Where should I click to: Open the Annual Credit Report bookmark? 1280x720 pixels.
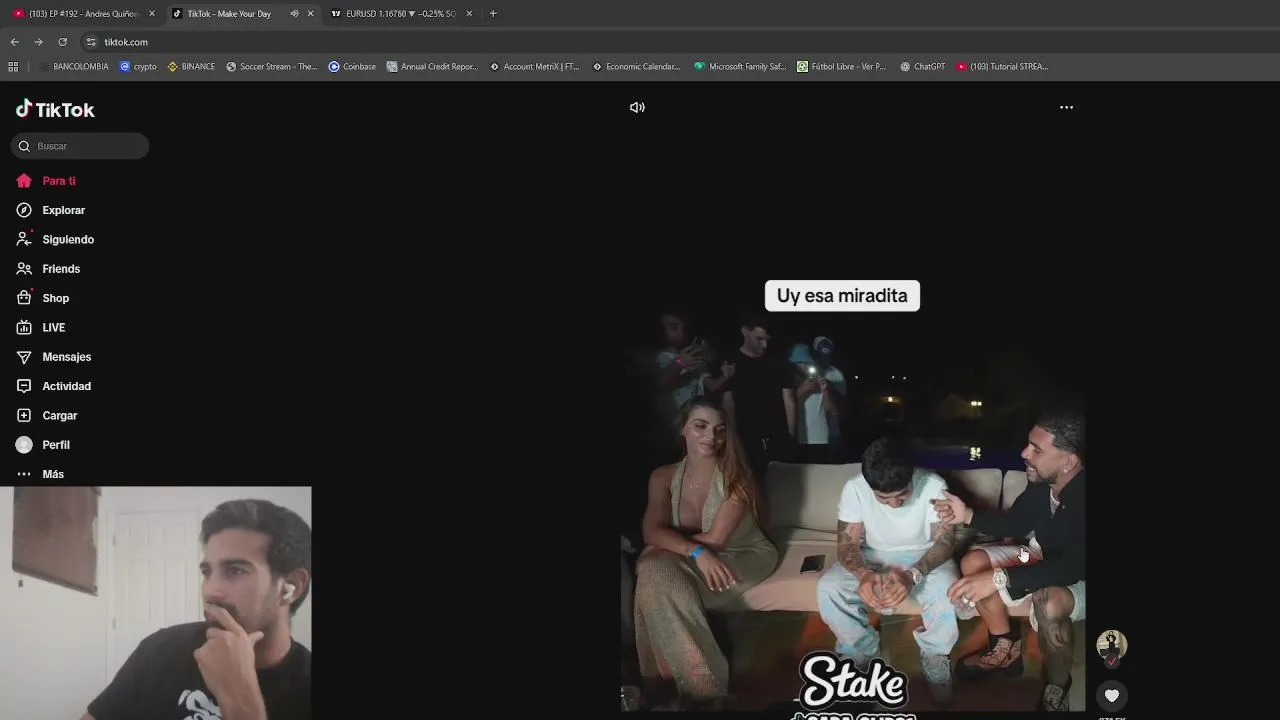432,67
